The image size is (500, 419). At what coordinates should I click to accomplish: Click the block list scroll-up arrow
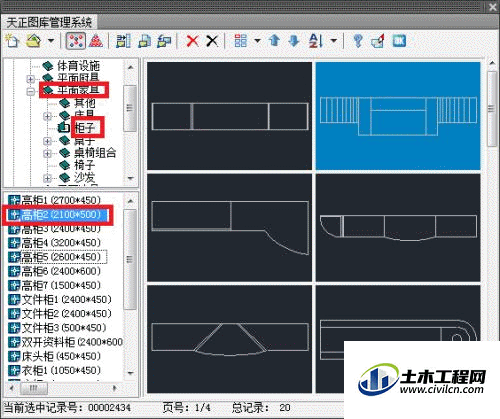pyautogui.click(x=130, y=201)
